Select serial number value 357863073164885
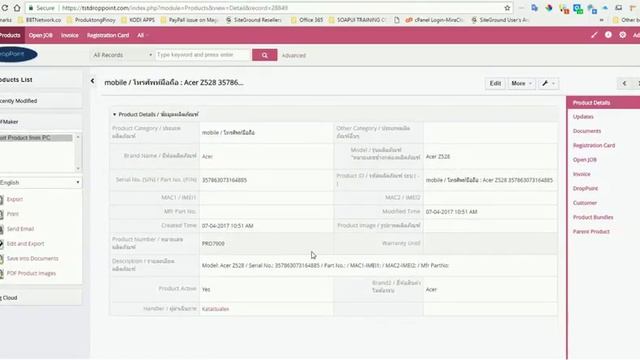The height and width of the screenshot is (360, 640). point(224,180)
